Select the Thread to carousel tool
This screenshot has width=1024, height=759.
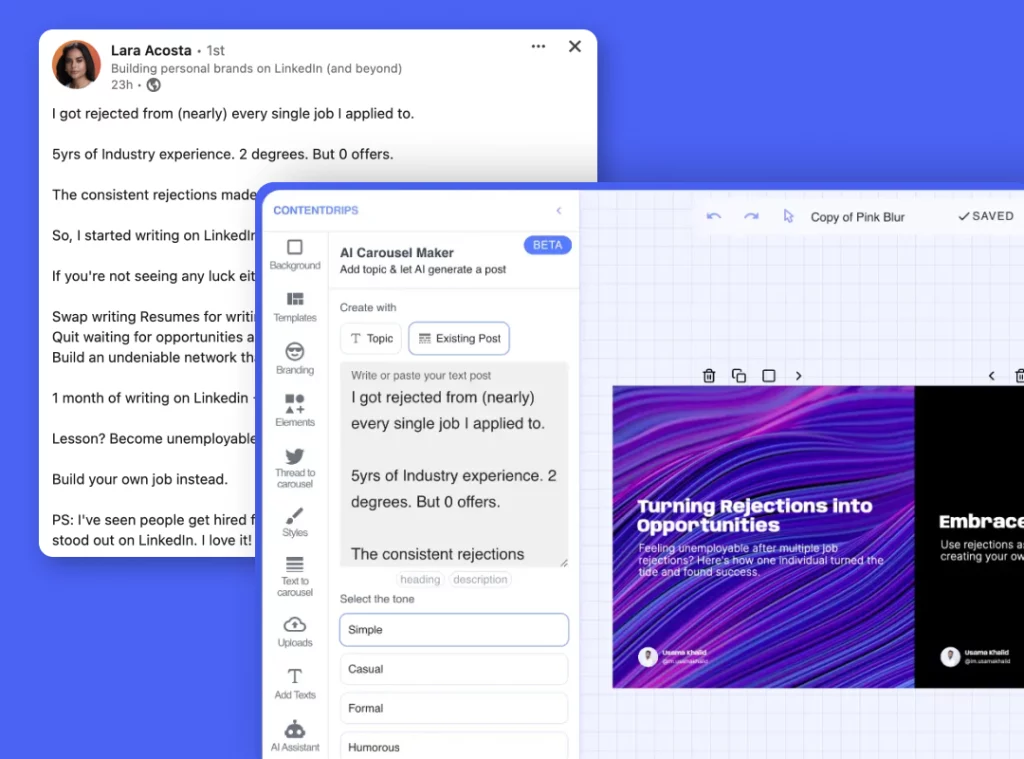[295, 467]
